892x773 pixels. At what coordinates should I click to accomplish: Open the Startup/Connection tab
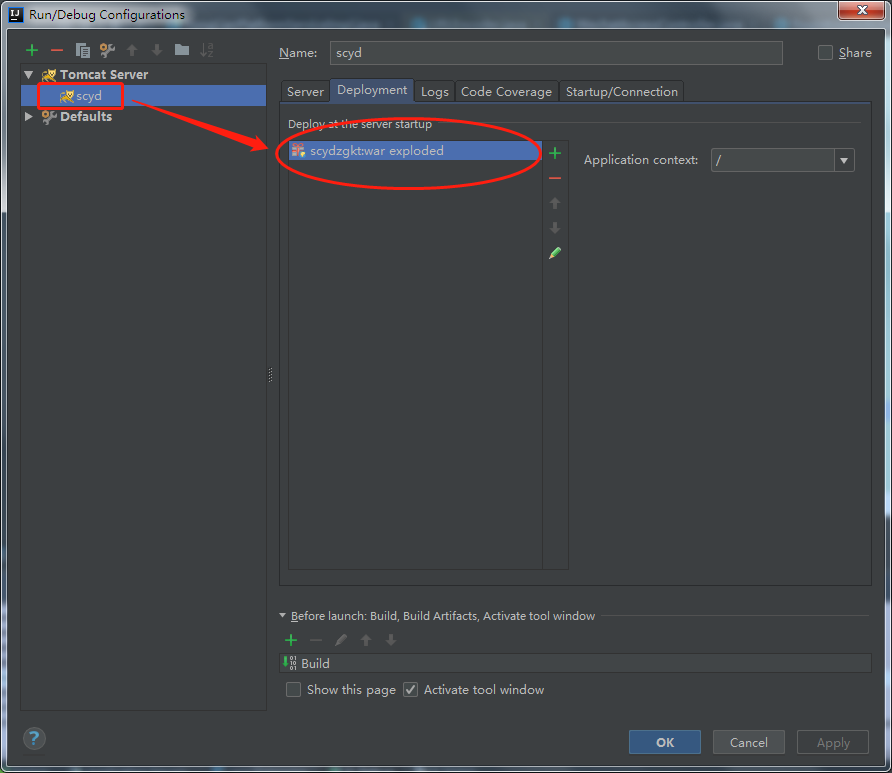[621, 91]
